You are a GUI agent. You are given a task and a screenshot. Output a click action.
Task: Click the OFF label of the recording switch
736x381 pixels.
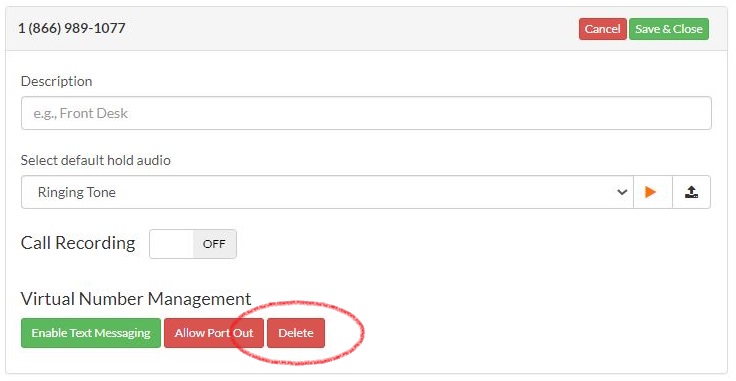pyautogui.click(x=214, y=244)
